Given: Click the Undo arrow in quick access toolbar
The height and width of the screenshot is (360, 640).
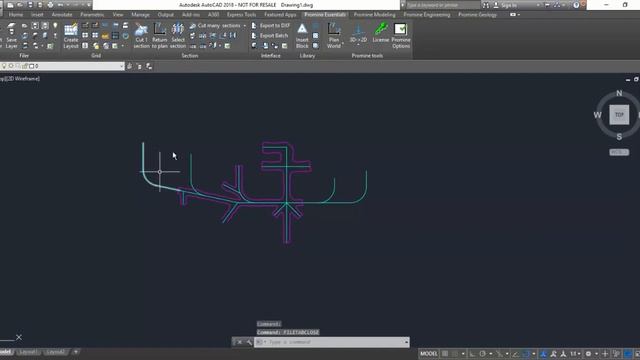Looking at the screenshot, I should (x=60, y=5).
